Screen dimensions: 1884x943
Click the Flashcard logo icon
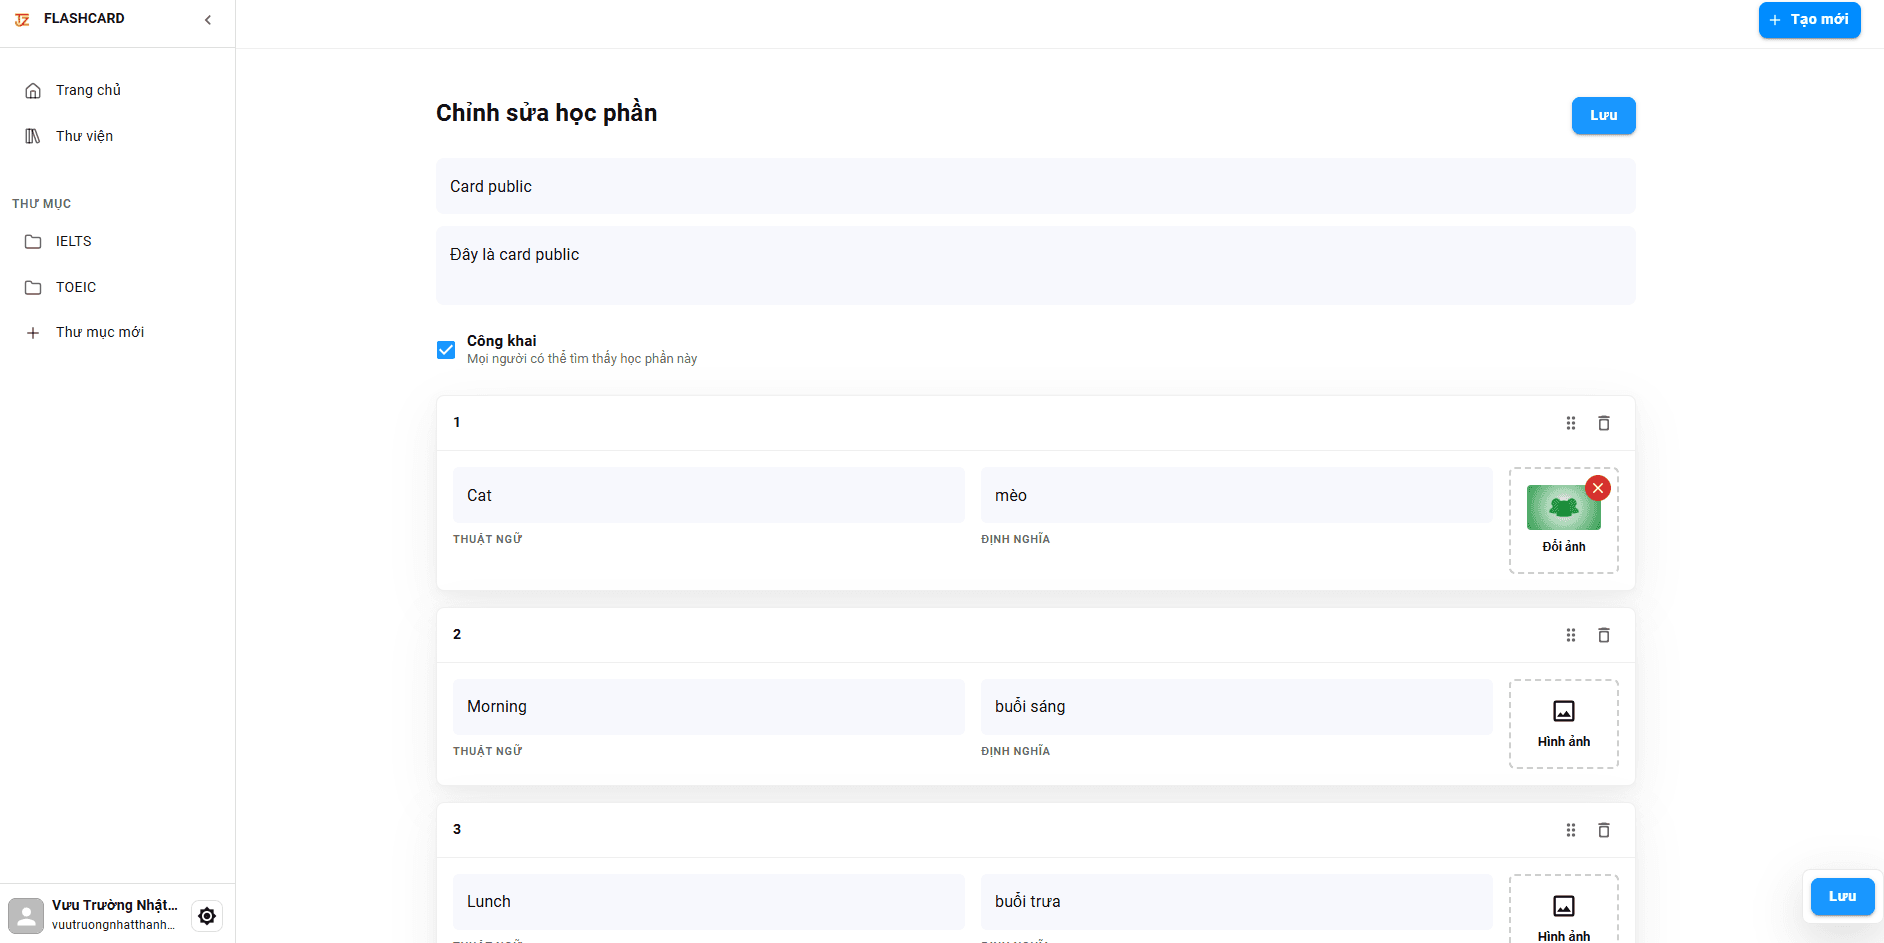(x=22, y=19)
